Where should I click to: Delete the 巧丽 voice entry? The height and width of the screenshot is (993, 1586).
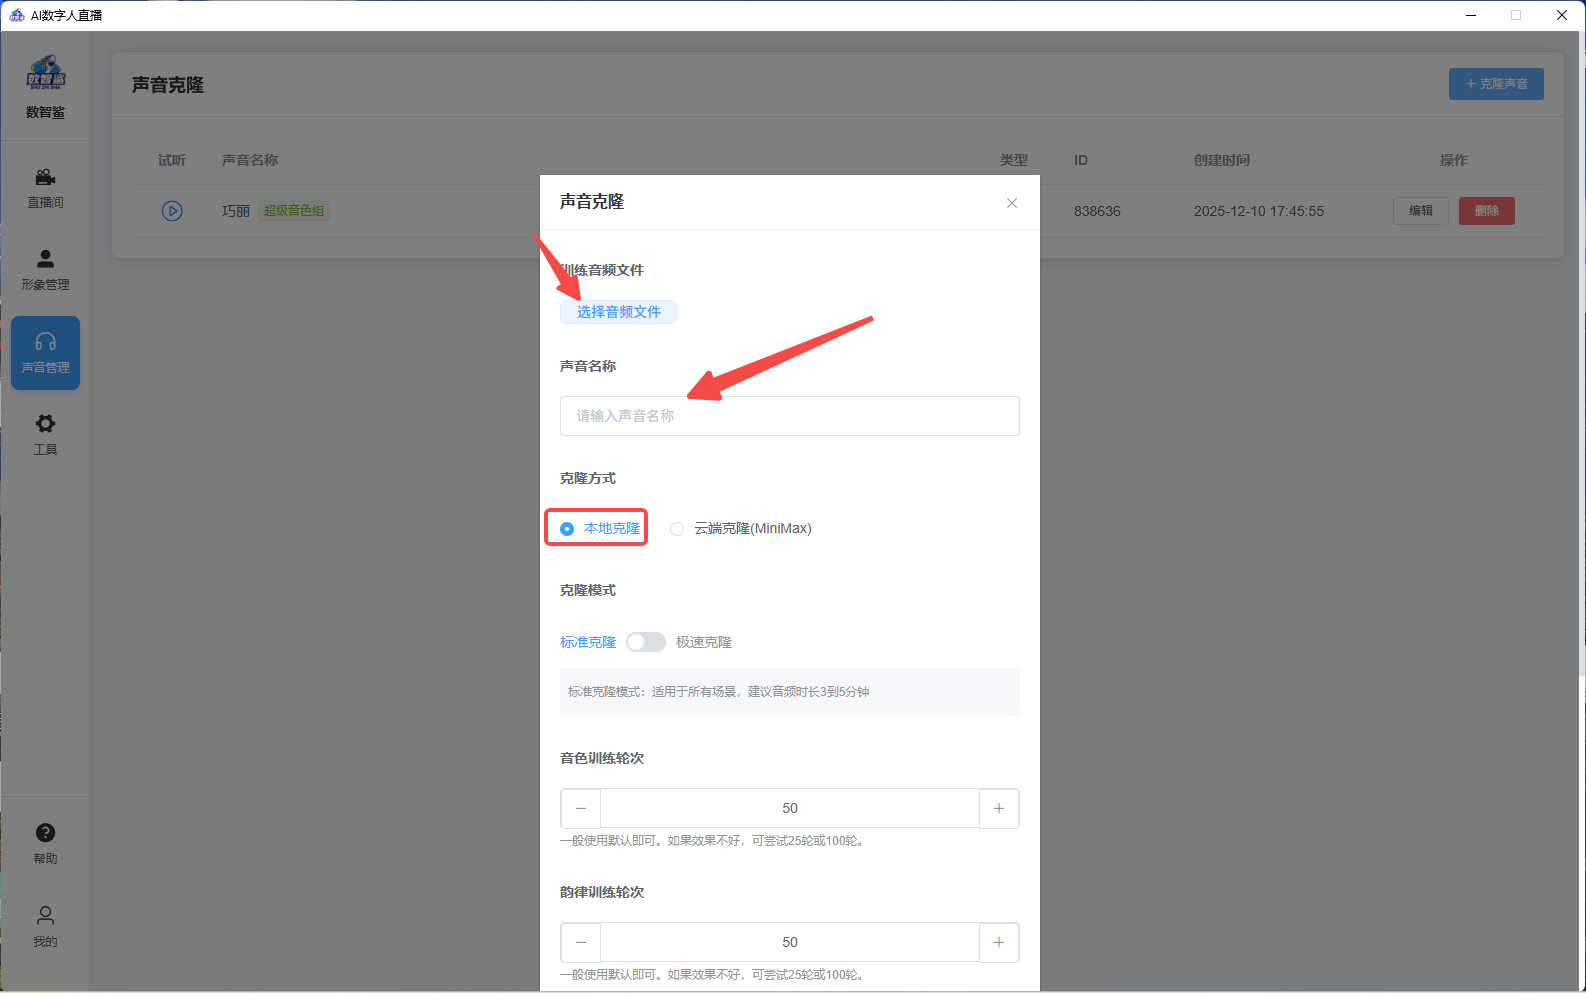1486,211
